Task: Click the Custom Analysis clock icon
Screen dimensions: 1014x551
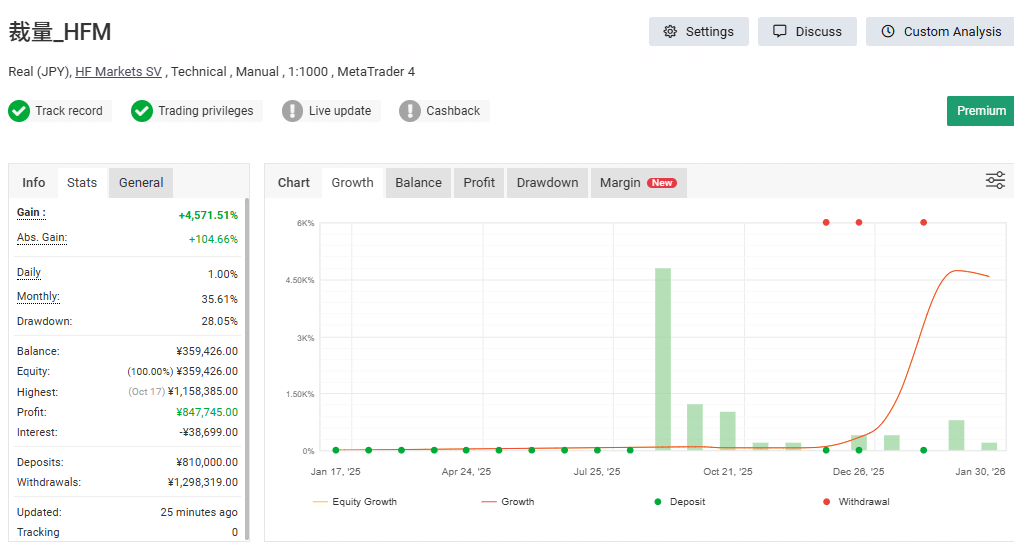Action: (888, 32)
